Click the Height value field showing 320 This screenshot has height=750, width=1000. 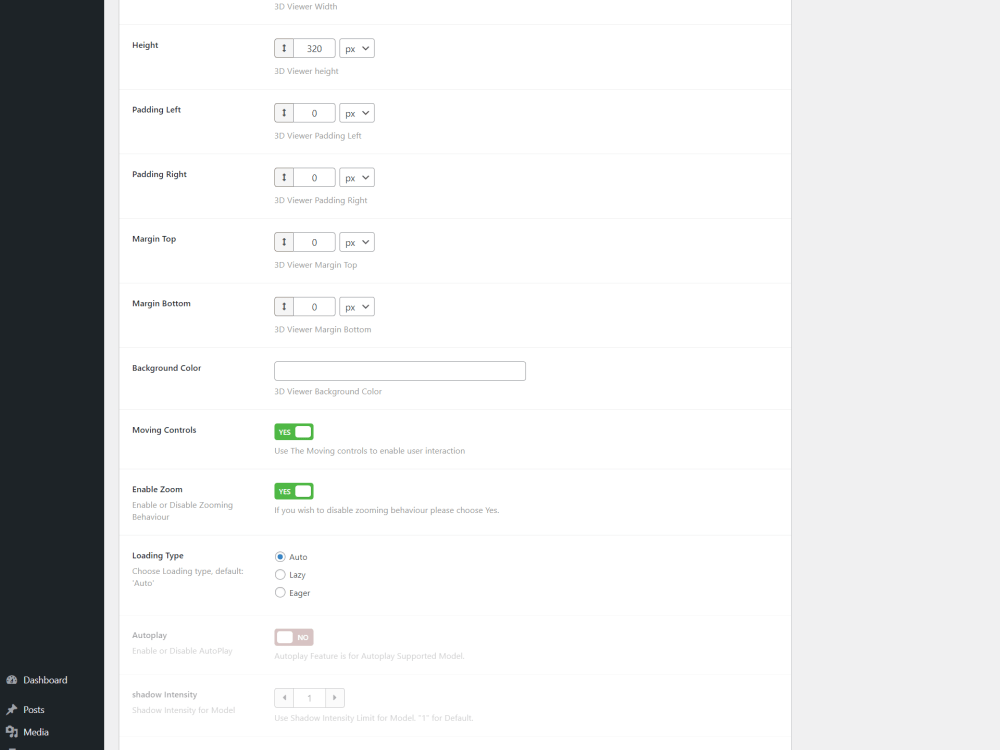315,47
